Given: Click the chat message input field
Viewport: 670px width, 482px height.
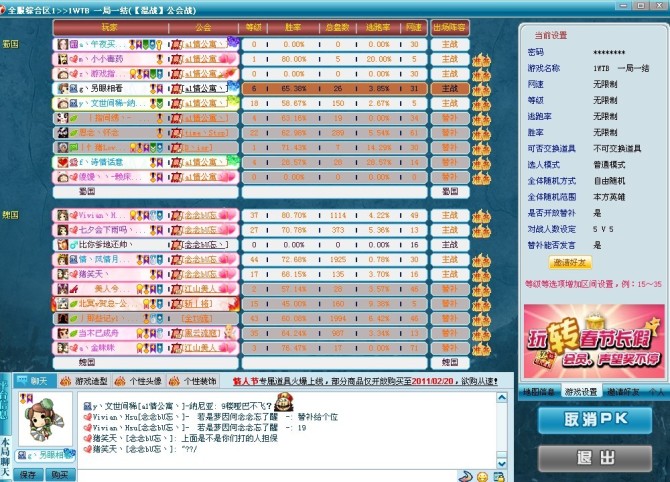Looking at the screenshot, I should tap(267, 476).
